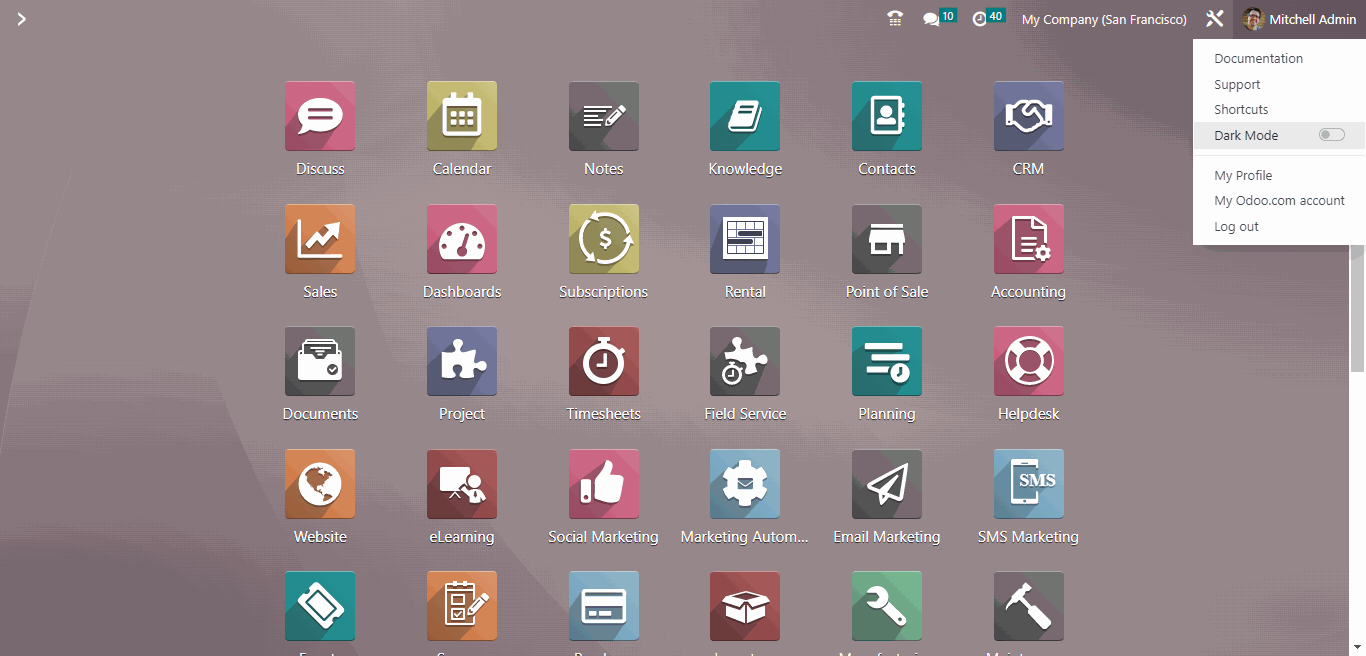Enable the Dark Mode switch
This screenshot has height=656, width=1366.
(x=1331, y=135)
